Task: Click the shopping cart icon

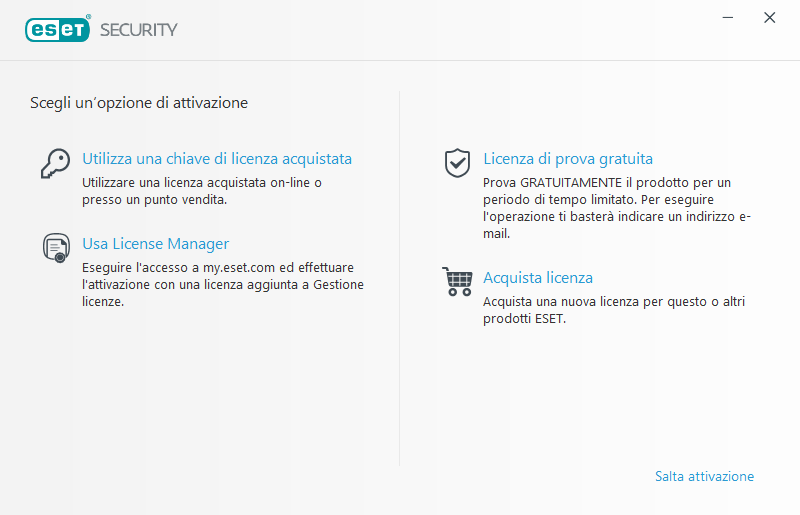Action: [457, 281]
